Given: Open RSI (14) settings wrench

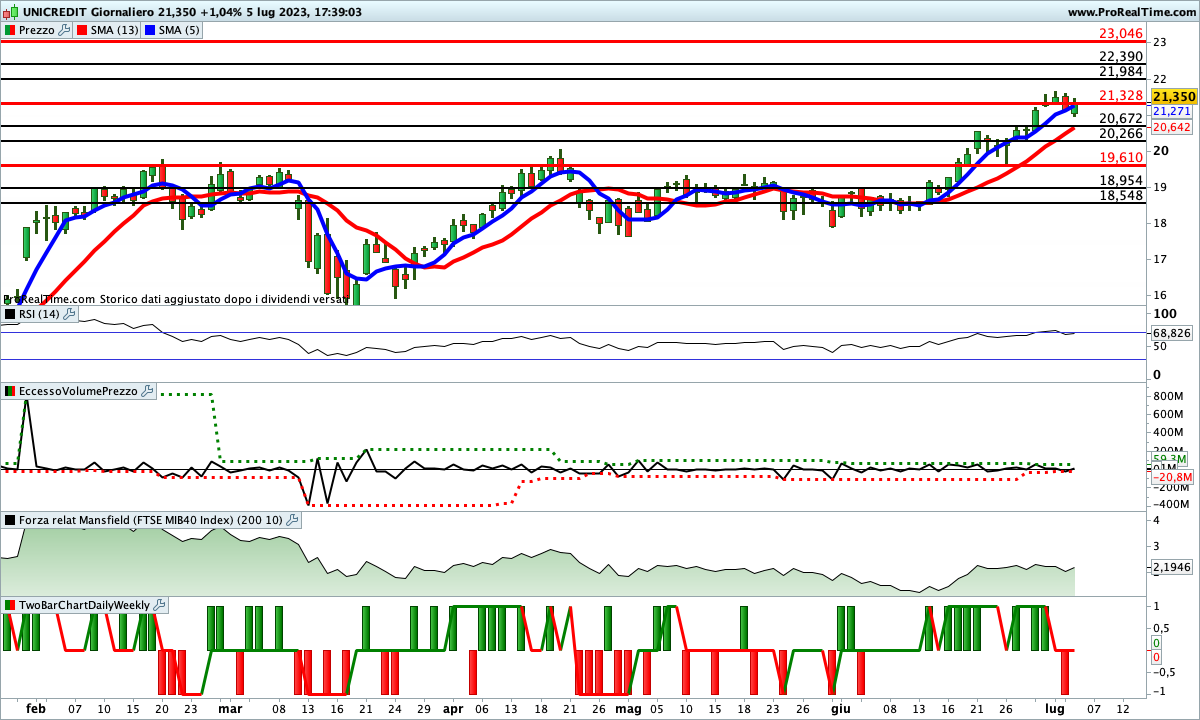Looking at the screenshot, I should click(x=69, y=314).
